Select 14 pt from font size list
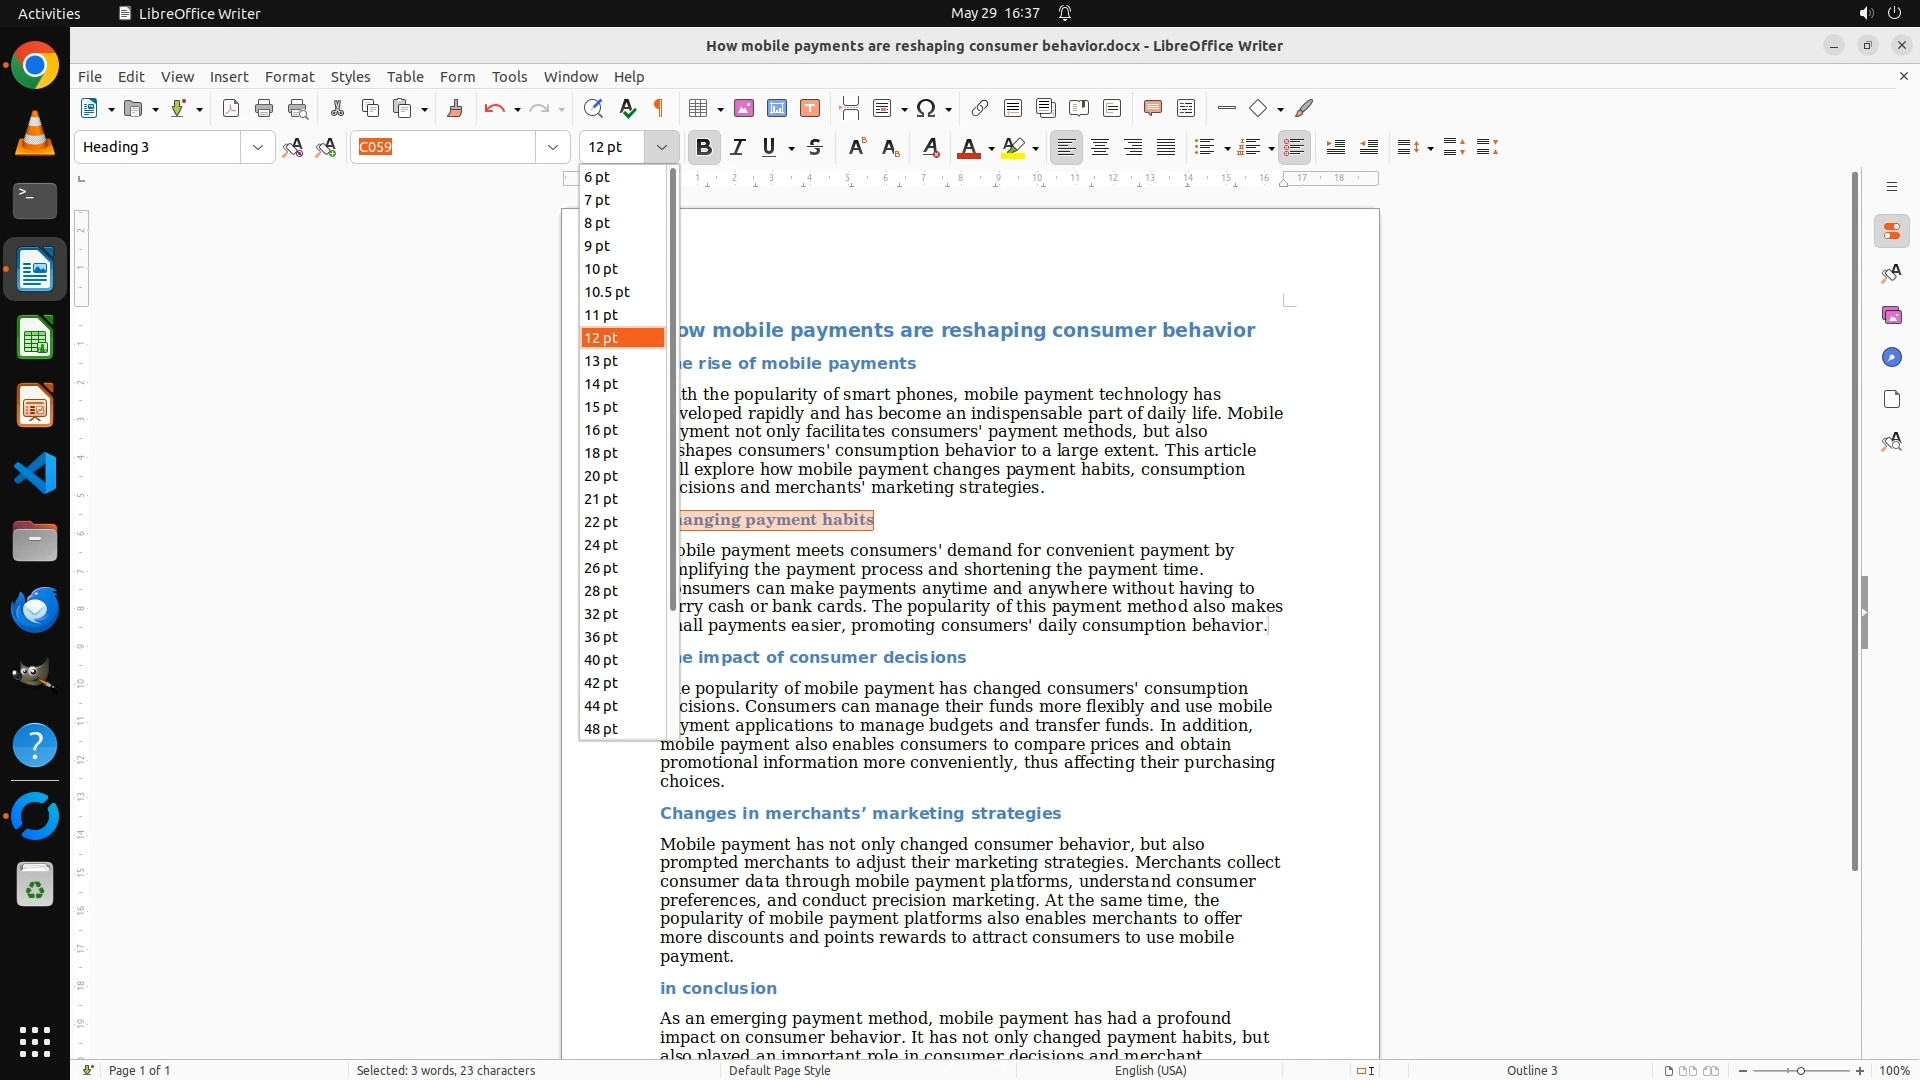The image size is (1920, 1080). point(602,384)
